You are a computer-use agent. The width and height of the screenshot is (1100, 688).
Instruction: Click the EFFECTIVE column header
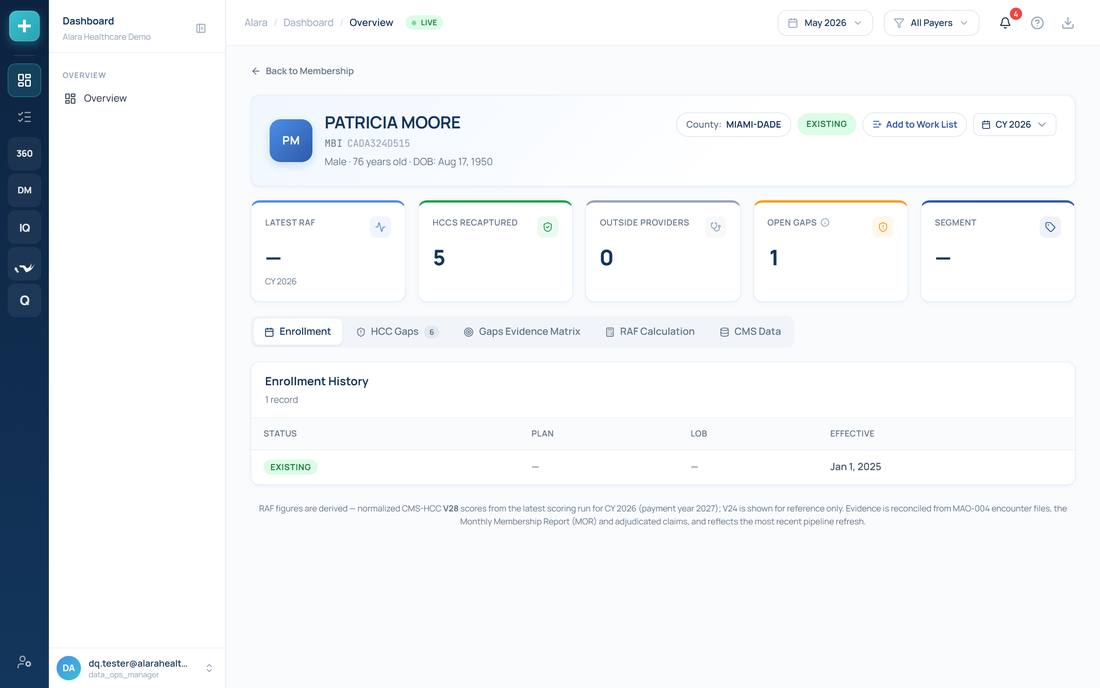click(852, 433)
